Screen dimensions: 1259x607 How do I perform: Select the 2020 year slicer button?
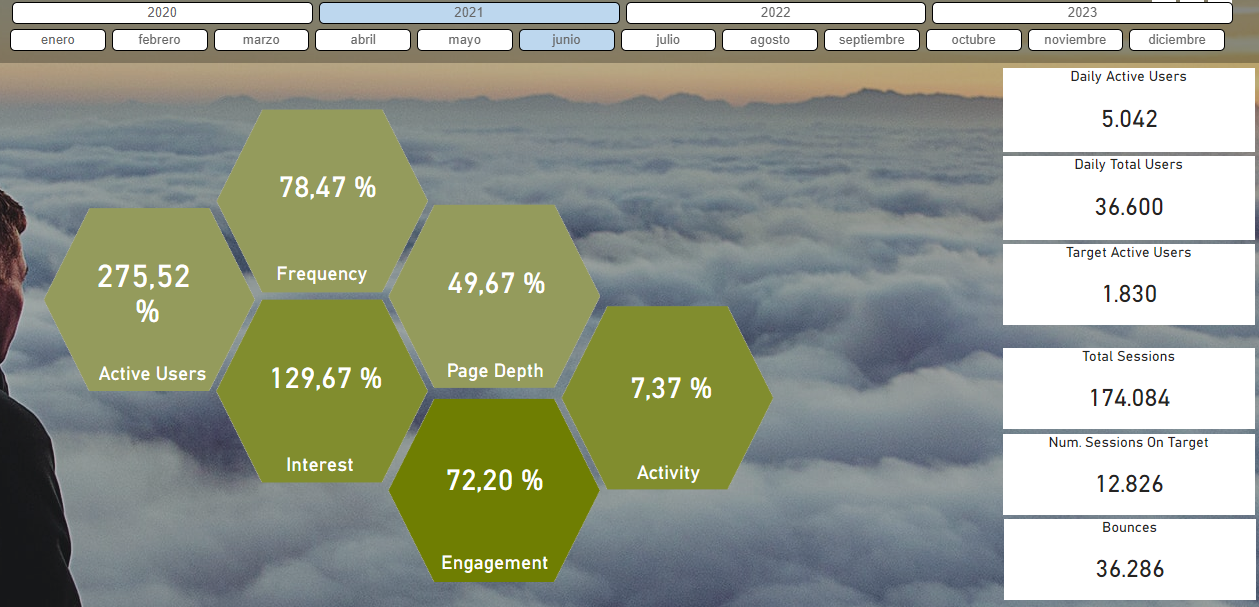(x=162, y=13)
